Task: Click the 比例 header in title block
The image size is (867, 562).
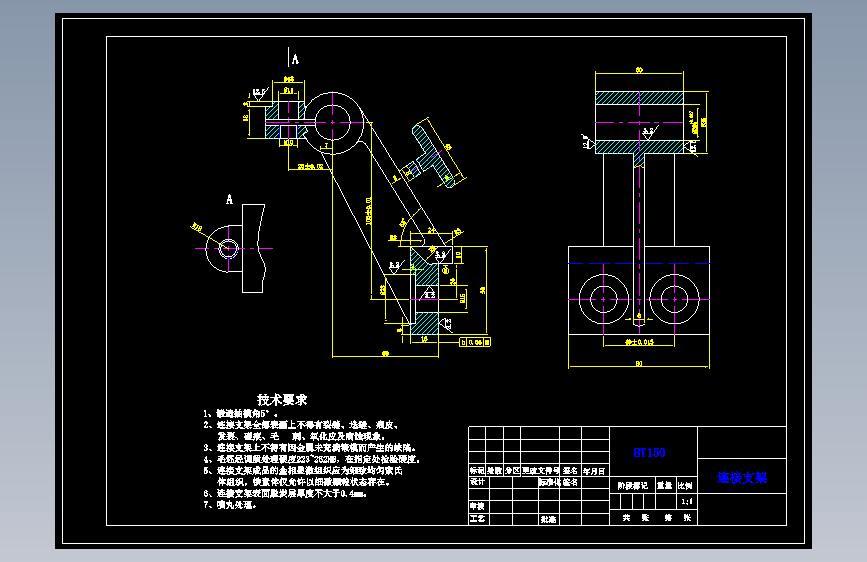Action: [x=685, y=486]
